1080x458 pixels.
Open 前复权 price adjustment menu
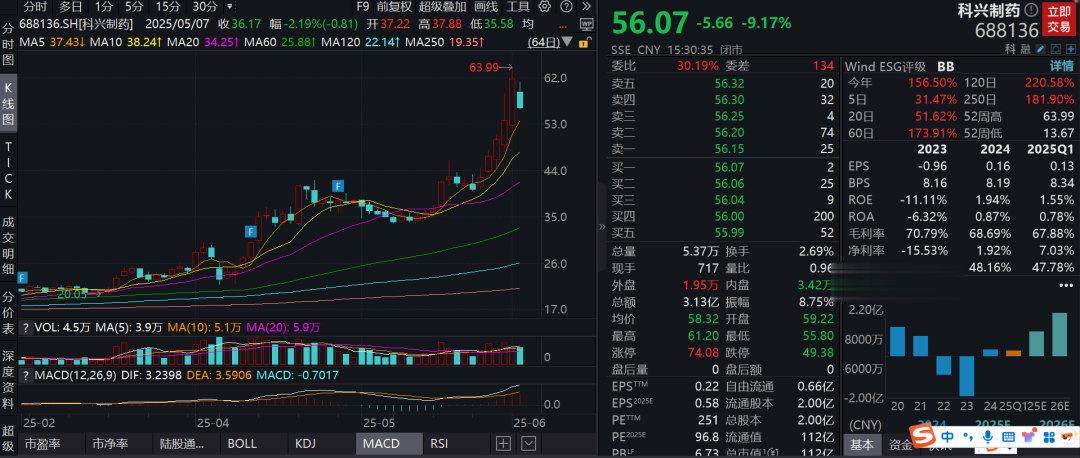[x=395, y=8]
